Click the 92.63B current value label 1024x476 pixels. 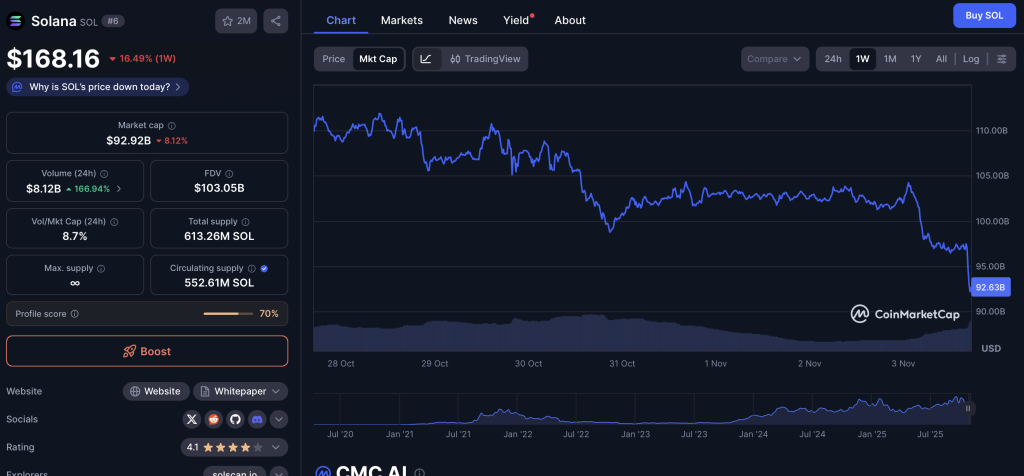(x=991, y=287)
